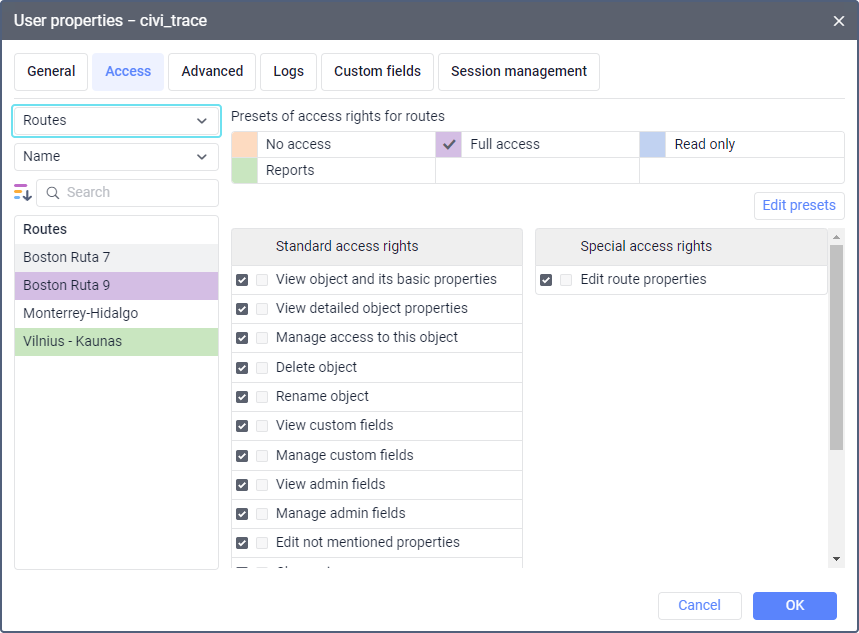Choose the Read only blue preset swatch
859x633 pixels.
click(x=652, y=144)
